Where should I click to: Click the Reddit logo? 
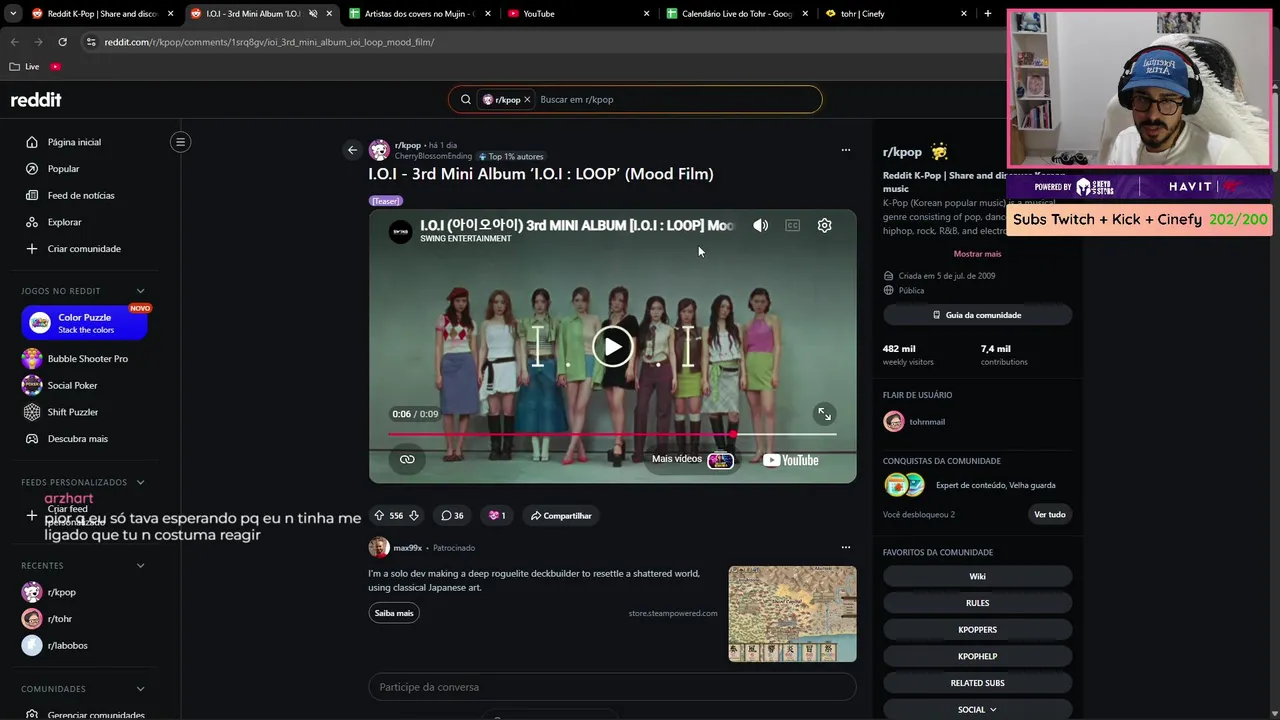(36, 100)
